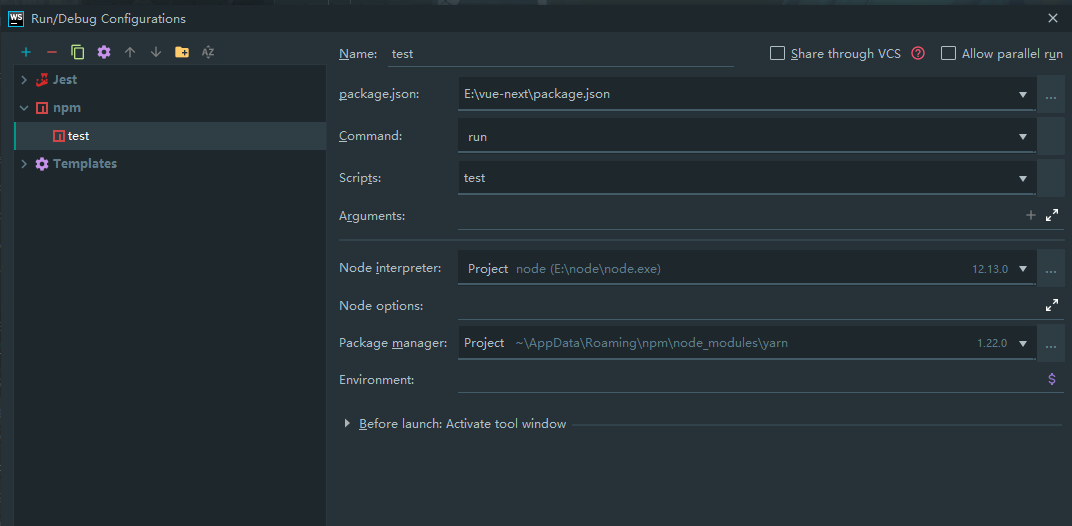Expand Before launch section
This screenshot has height=526, width=1072.
[x=347, y=424]
